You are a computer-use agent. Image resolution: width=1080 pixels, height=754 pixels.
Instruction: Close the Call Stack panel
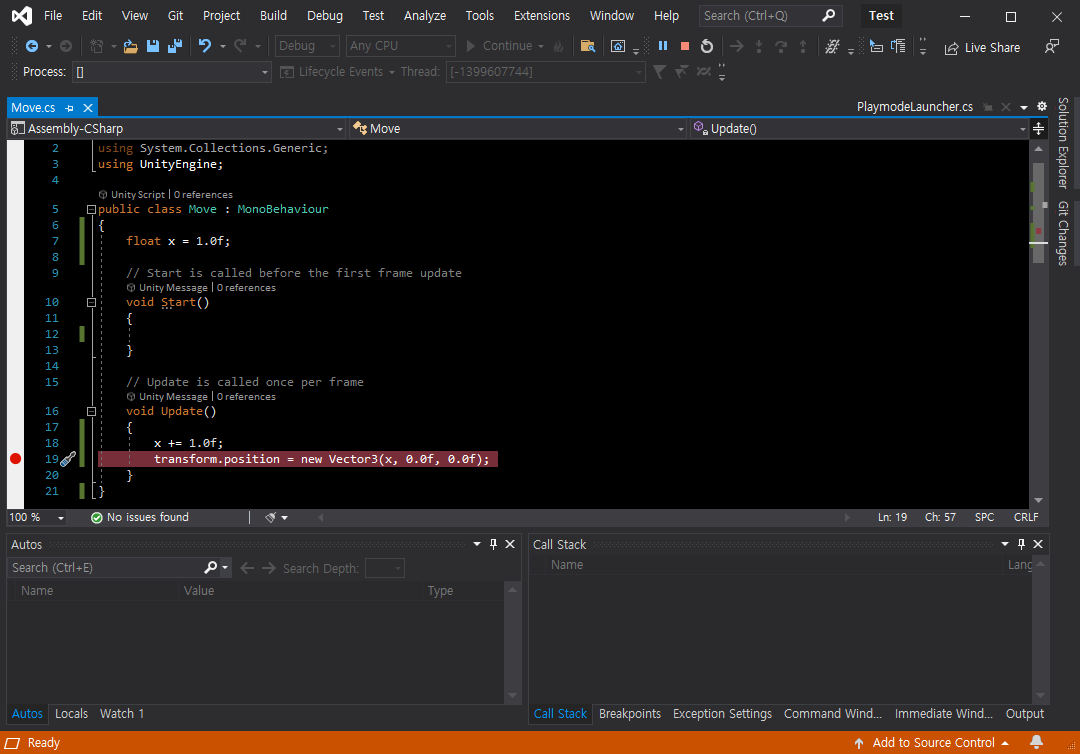coord(1038,545)
